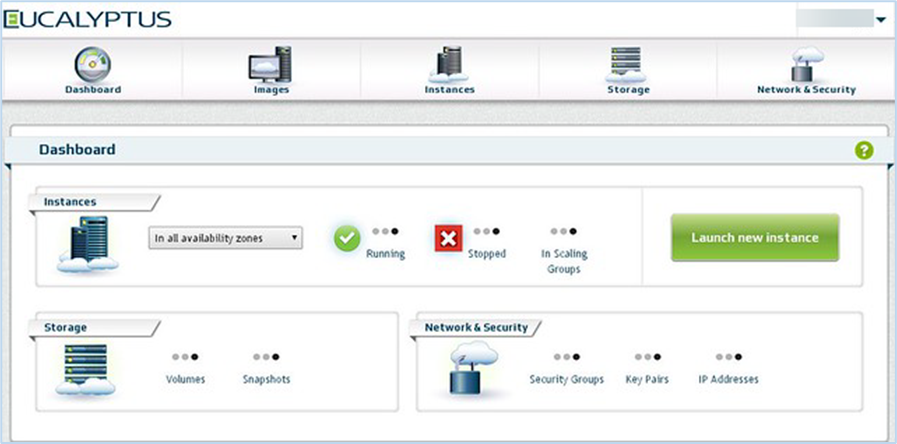Open the Stopped instances link
This screenshot has width=897, height=444.
point(487,253)
